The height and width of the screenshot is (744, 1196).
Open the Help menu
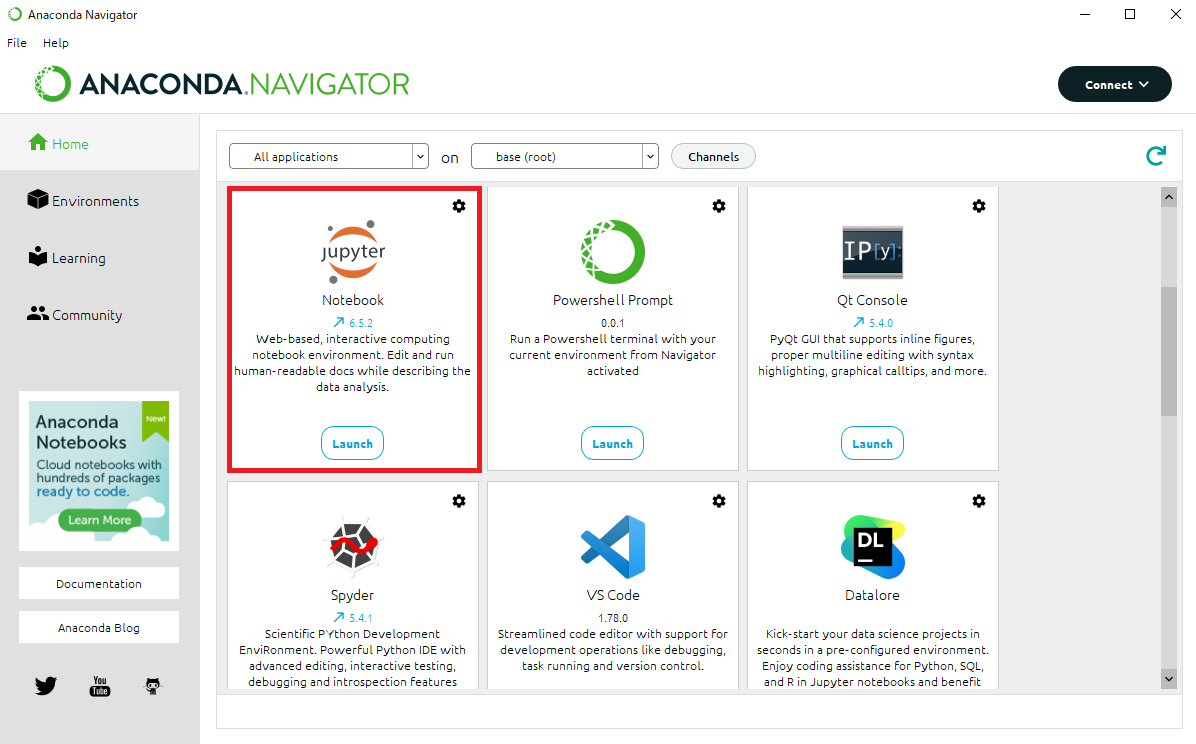click(x=56, y=43)
